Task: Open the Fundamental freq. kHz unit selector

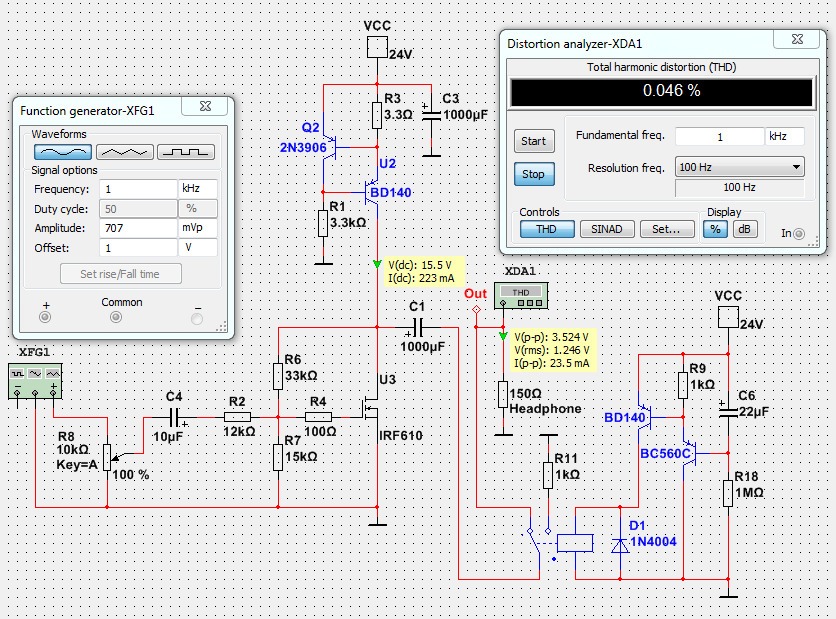Action: point(784,136)
